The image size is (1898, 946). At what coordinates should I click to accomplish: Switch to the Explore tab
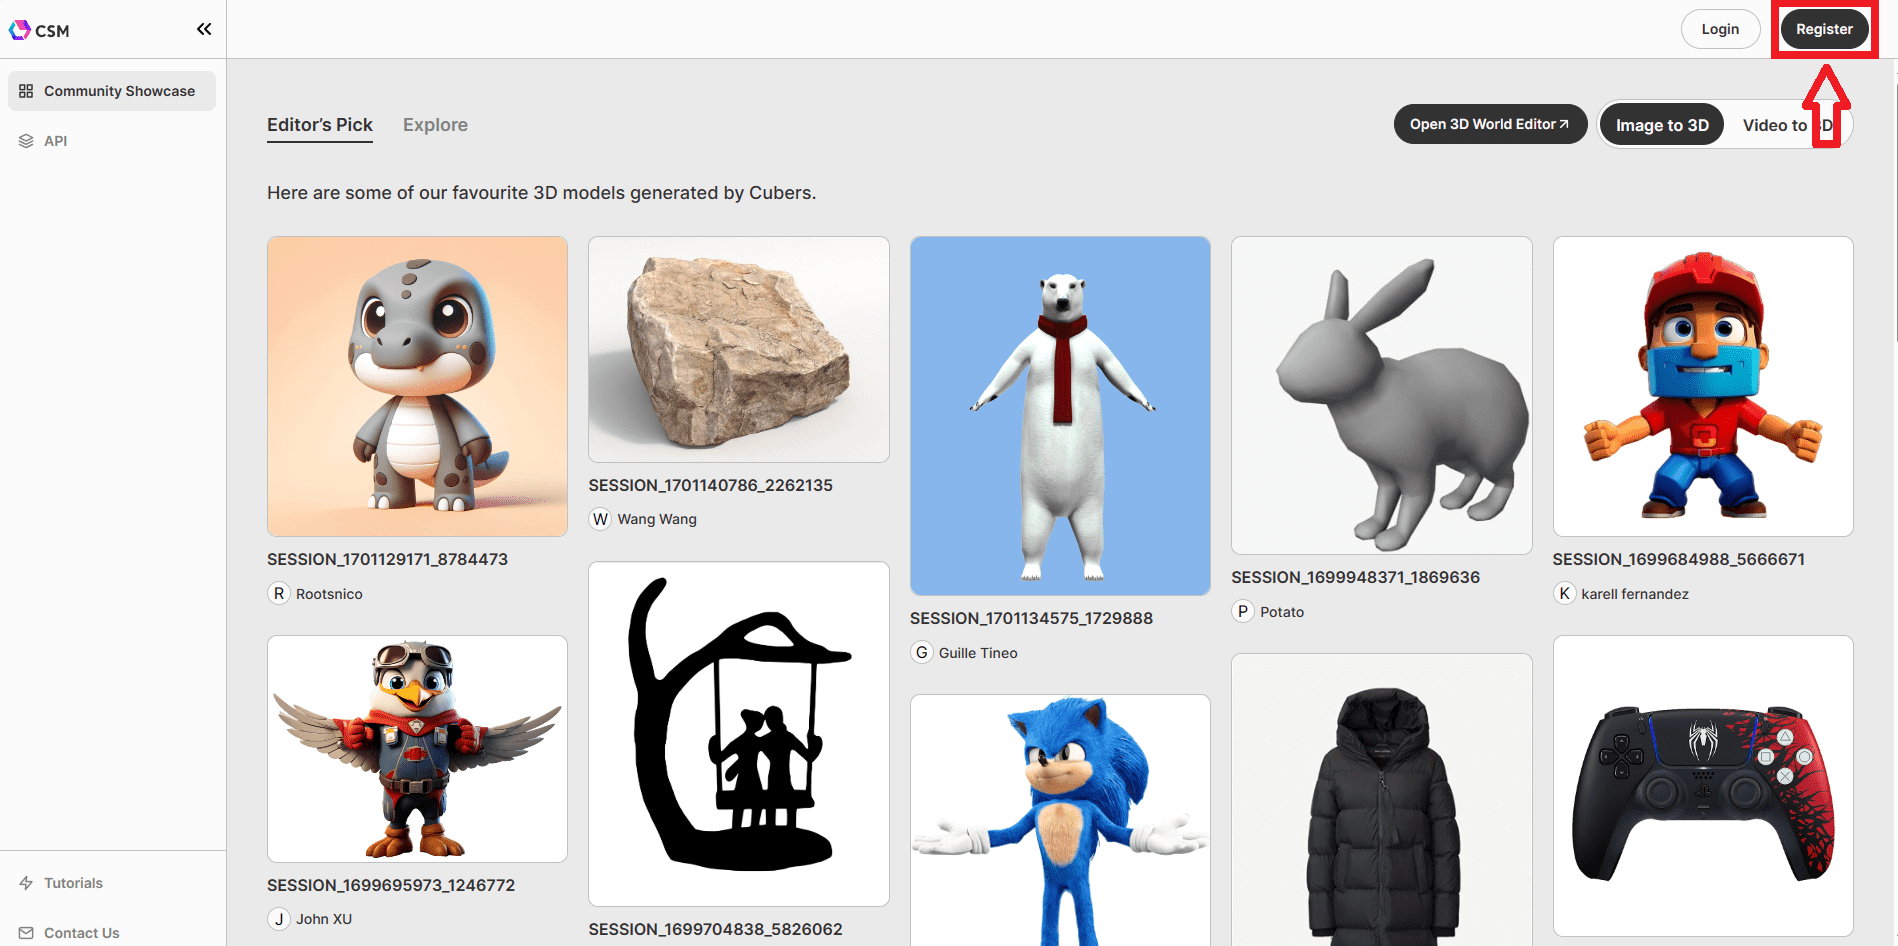[435, 125]
